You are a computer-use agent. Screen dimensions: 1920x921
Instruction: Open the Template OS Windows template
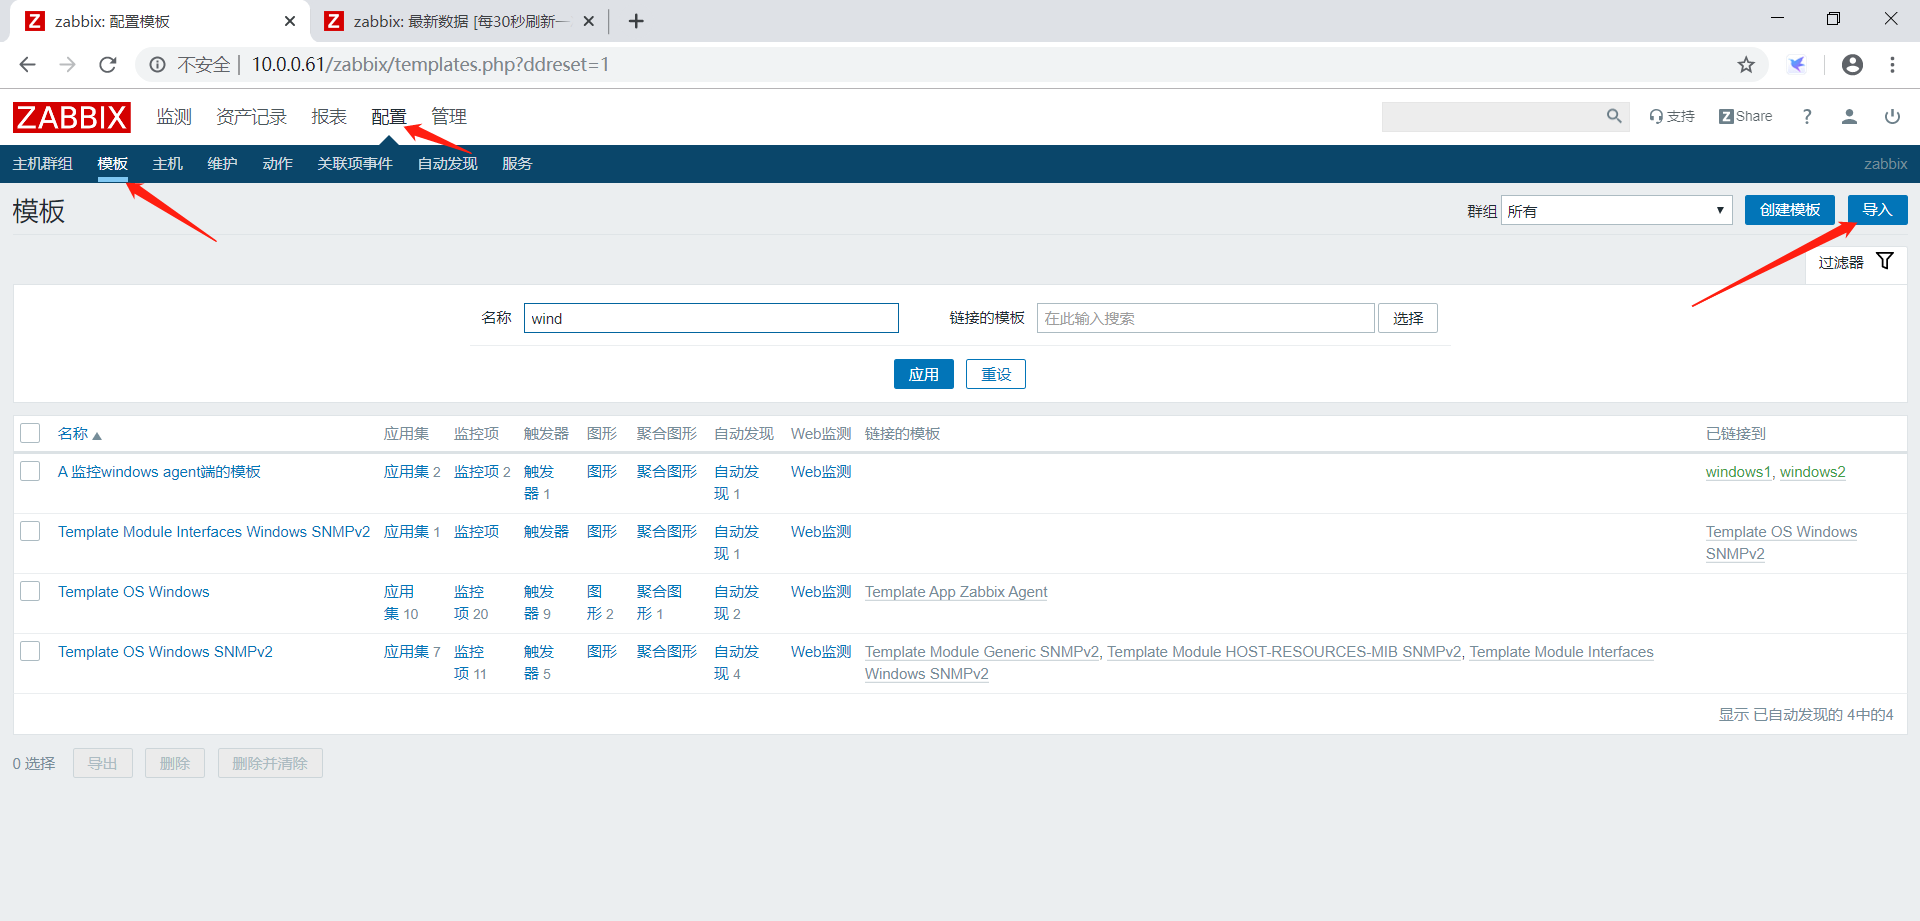coord(134,592)
